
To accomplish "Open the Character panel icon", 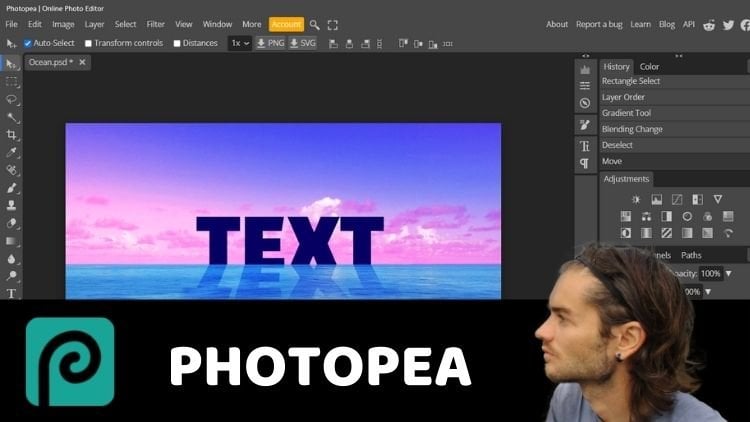I will click(x=585, y=146).
